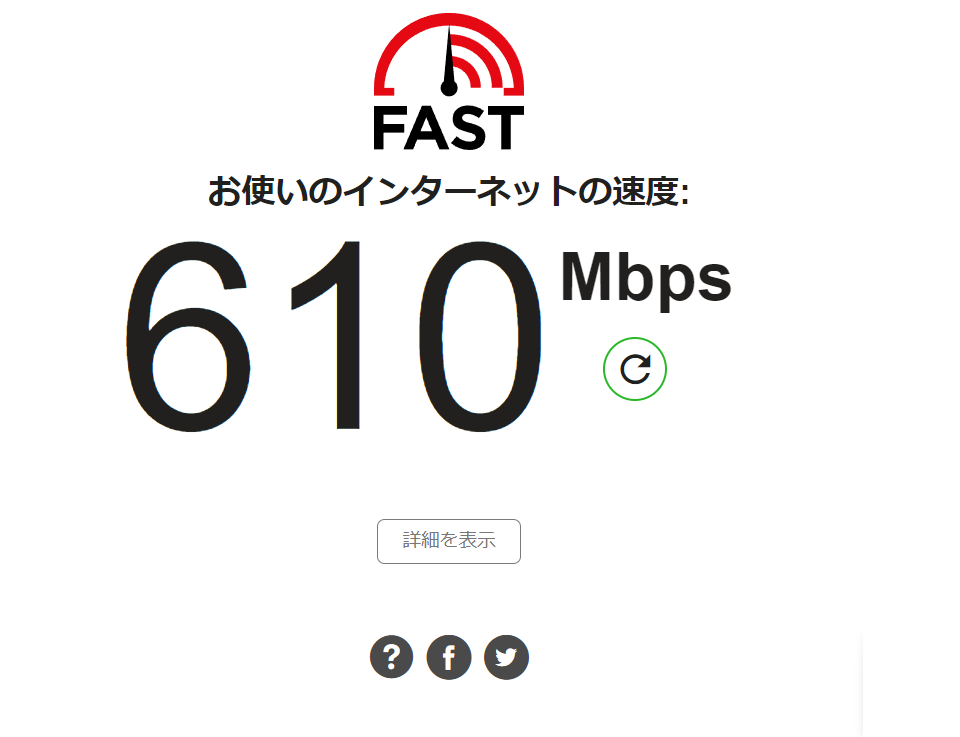Click the digit 6 in the speed value
This screenshot has height=737, width=960.
(x=188, y=336)
